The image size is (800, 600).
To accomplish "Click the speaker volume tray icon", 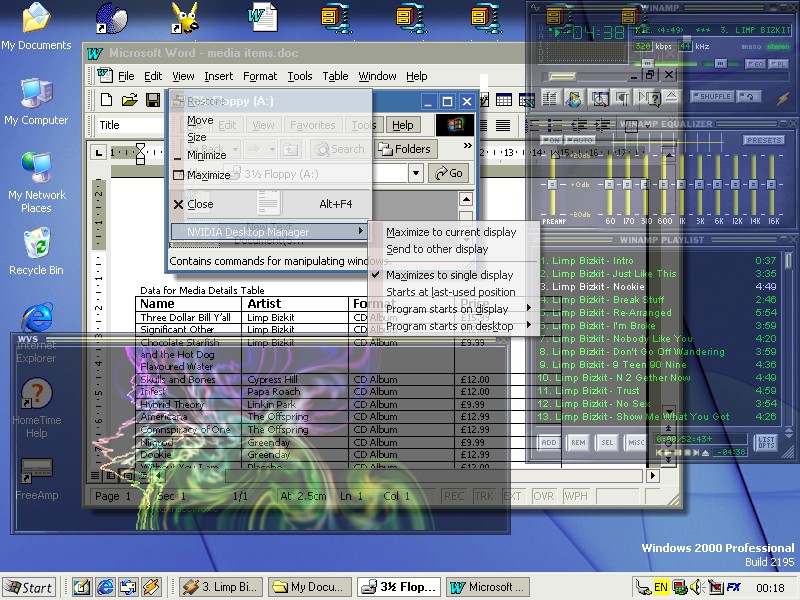I will click(696, 587).
